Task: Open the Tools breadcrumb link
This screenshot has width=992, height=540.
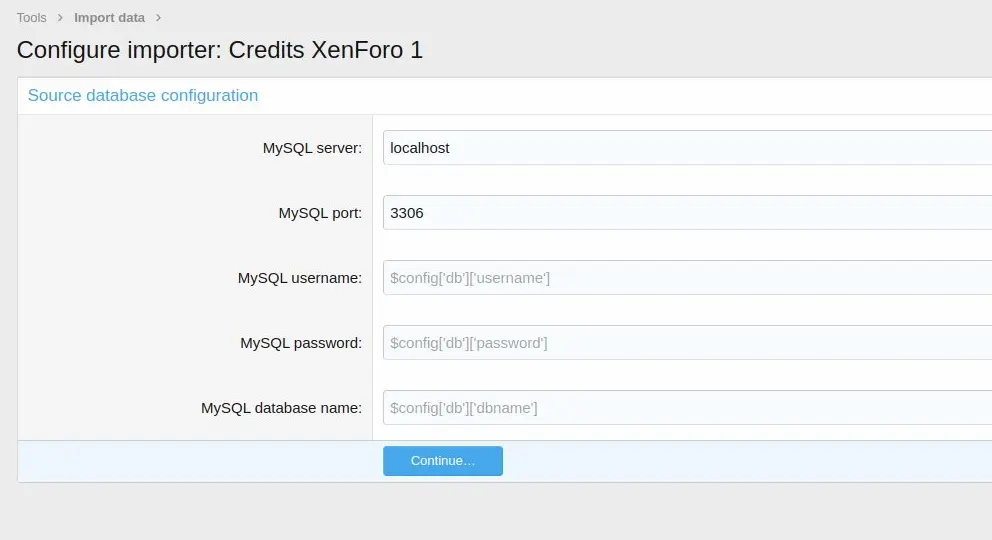Action: (32, 18)
